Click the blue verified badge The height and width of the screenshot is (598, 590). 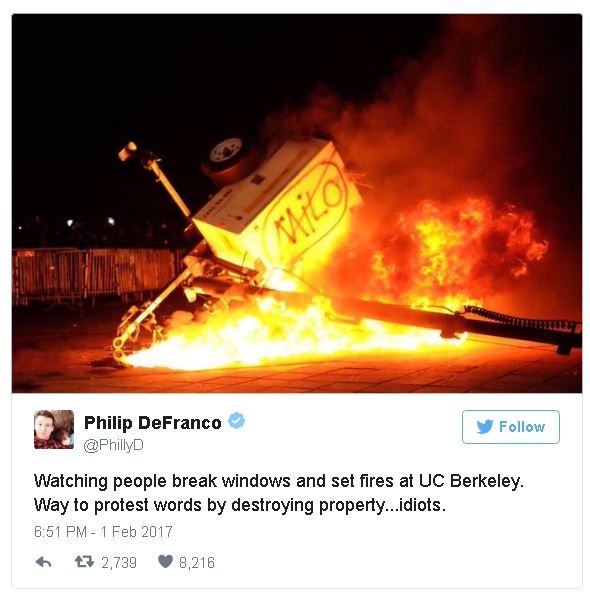(236, 421)
